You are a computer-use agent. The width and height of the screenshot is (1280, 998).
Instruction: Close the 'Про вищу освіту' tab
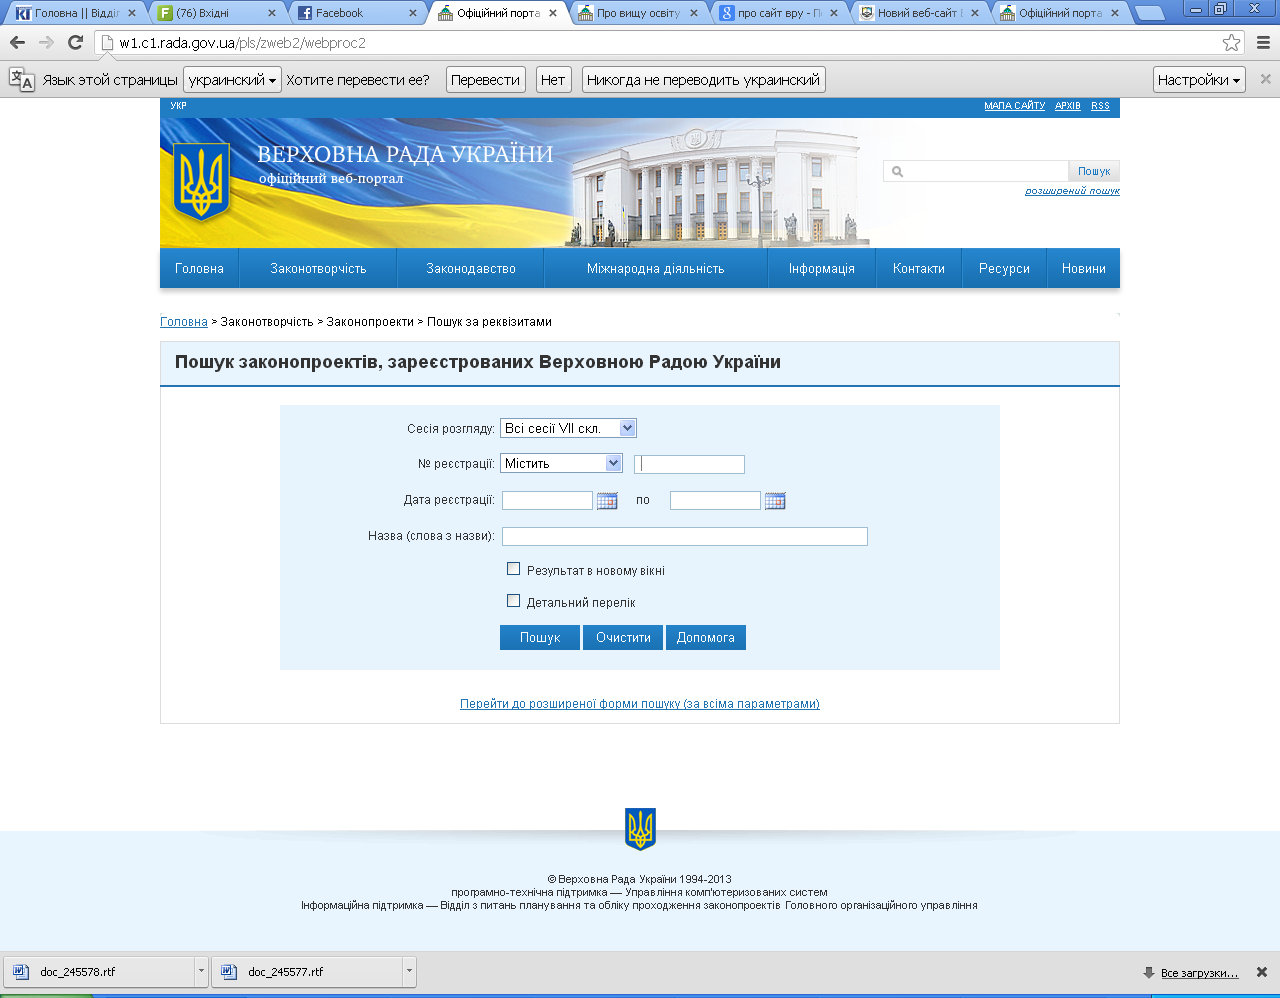pos(695,13)
